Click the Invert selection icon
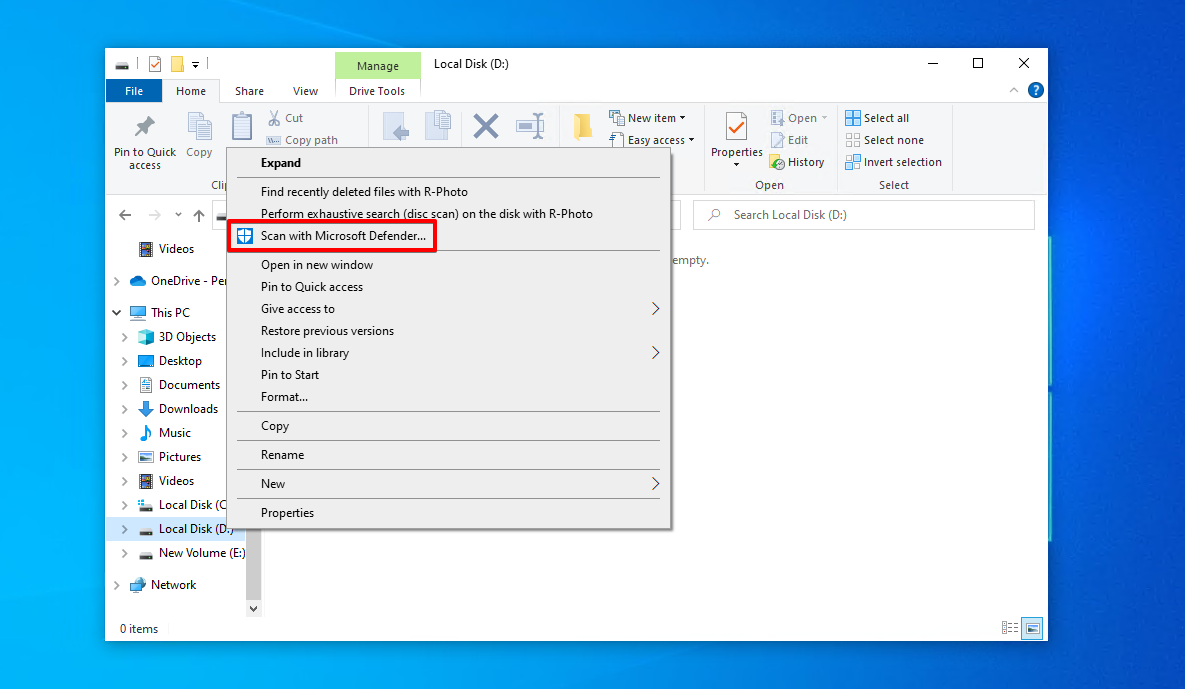The width and height of the screenshot is (1185, 689). [x=853, y=162]
